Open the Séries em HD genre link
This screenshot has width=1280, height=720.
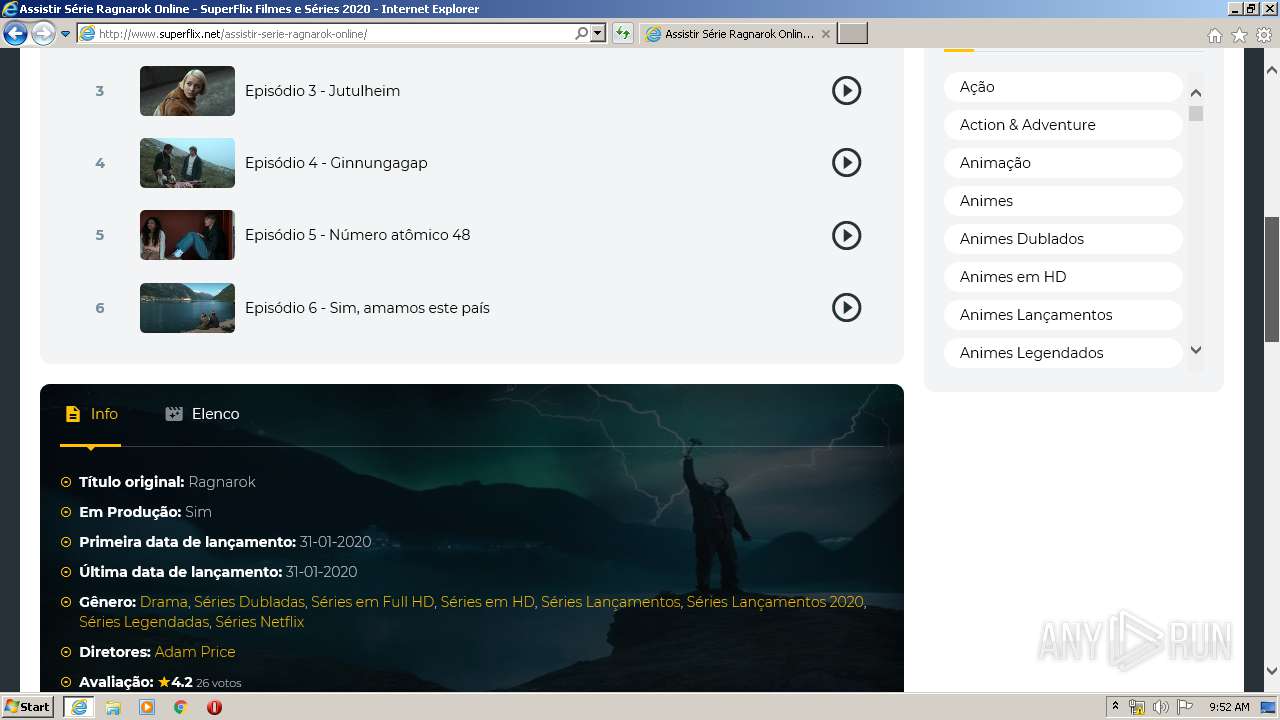pos(487,602)
